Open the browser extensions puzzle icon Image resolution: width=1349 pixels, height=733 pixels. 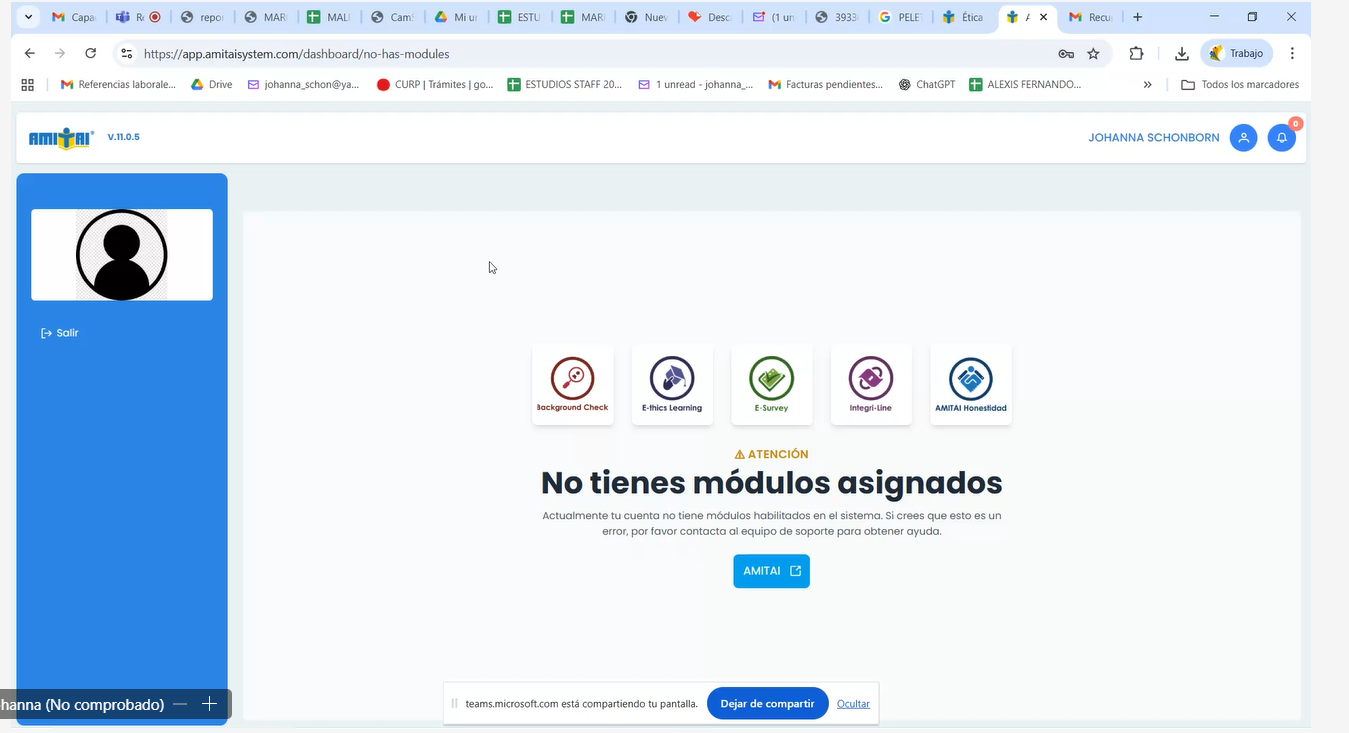[x=1136, y=54]
